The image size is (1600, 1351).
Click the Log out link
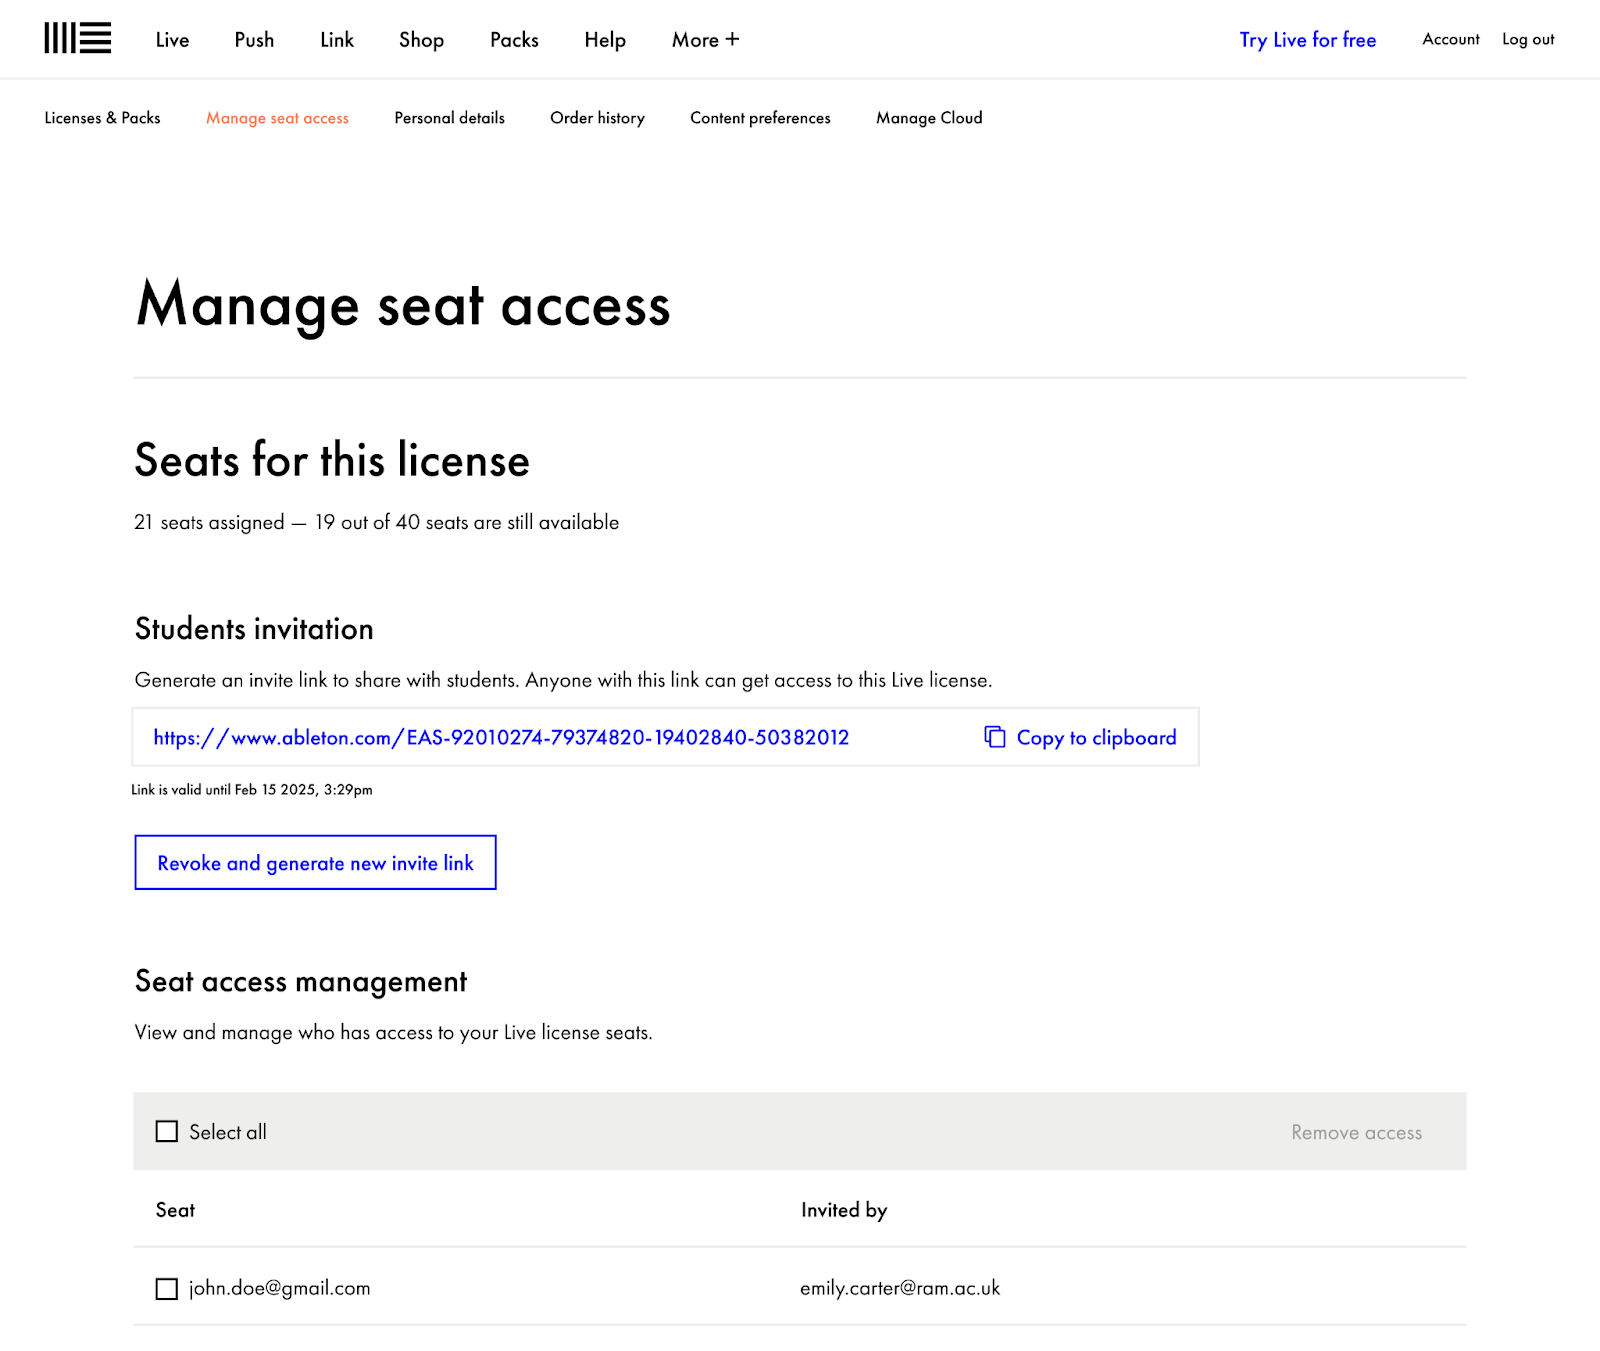coord(1528,39)
